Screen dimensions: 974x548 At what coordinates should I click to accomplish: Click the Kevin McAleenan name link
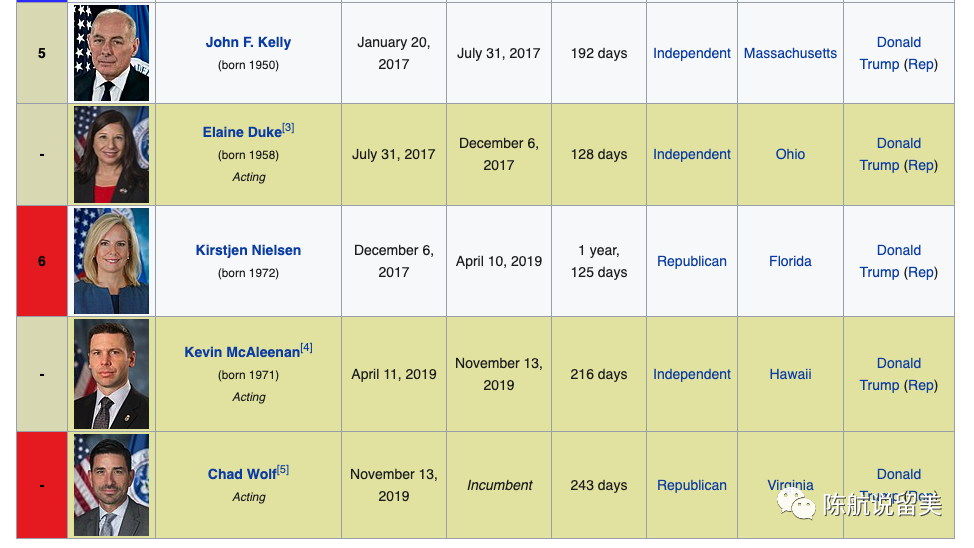click(242, 352)
